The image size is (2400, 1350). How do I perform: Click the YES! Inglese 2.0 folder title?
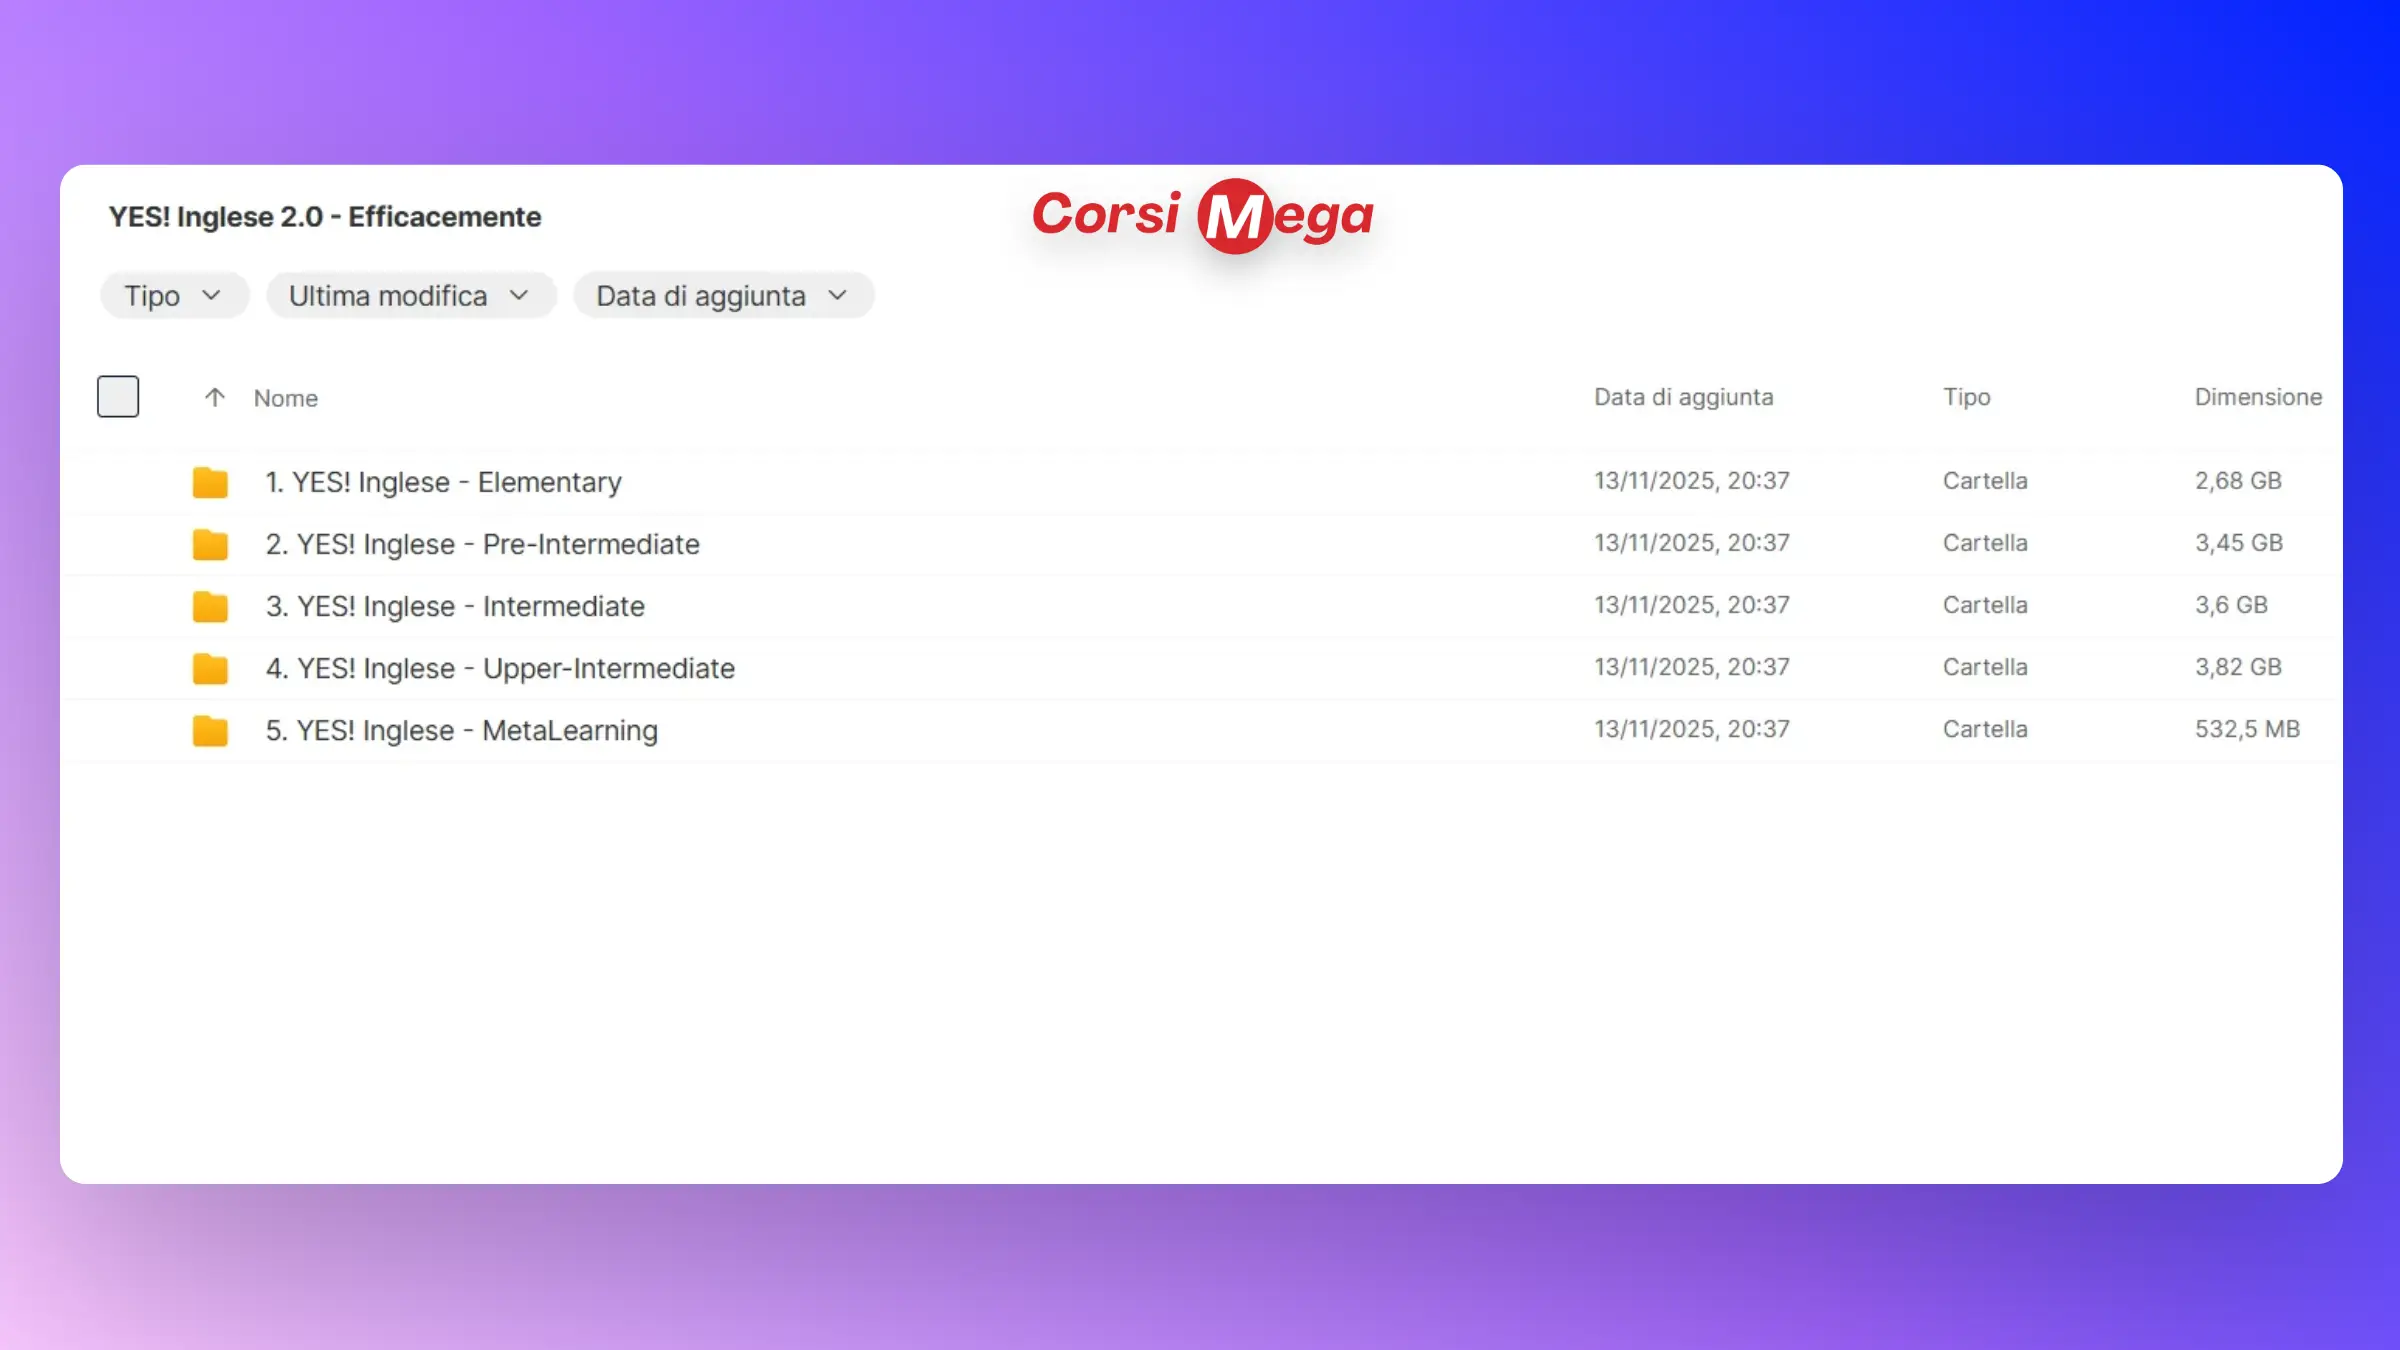pos(325,217)
